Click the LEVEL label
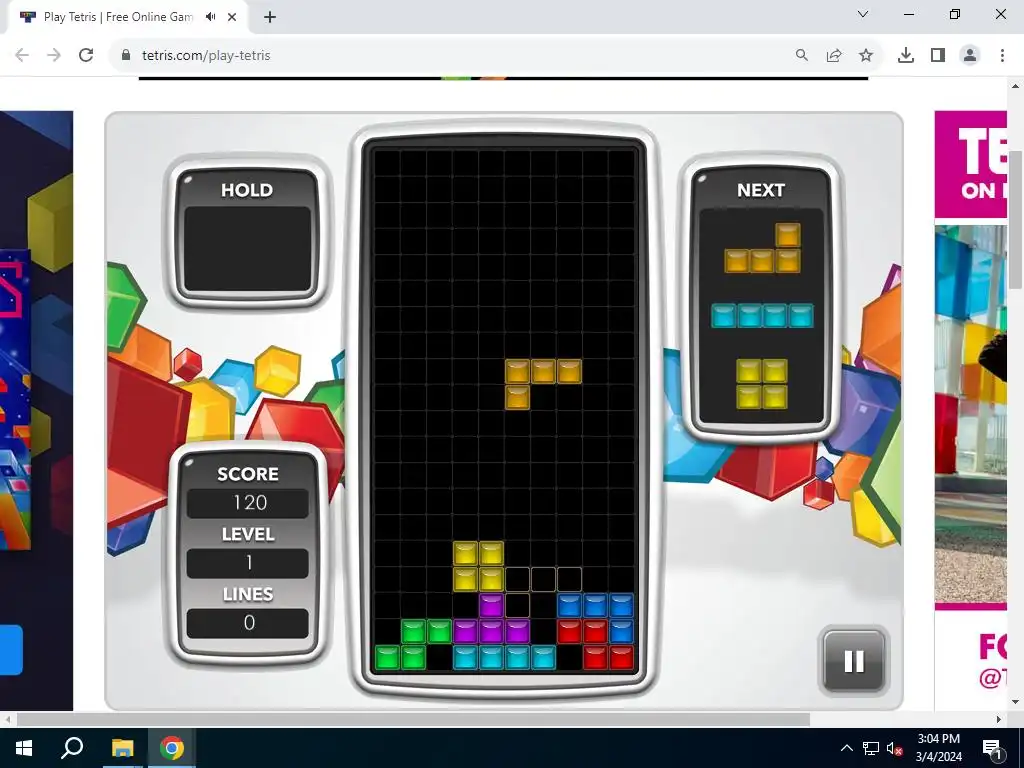The width and height of the screenshot is (1024, 768). tap(248, 534)
